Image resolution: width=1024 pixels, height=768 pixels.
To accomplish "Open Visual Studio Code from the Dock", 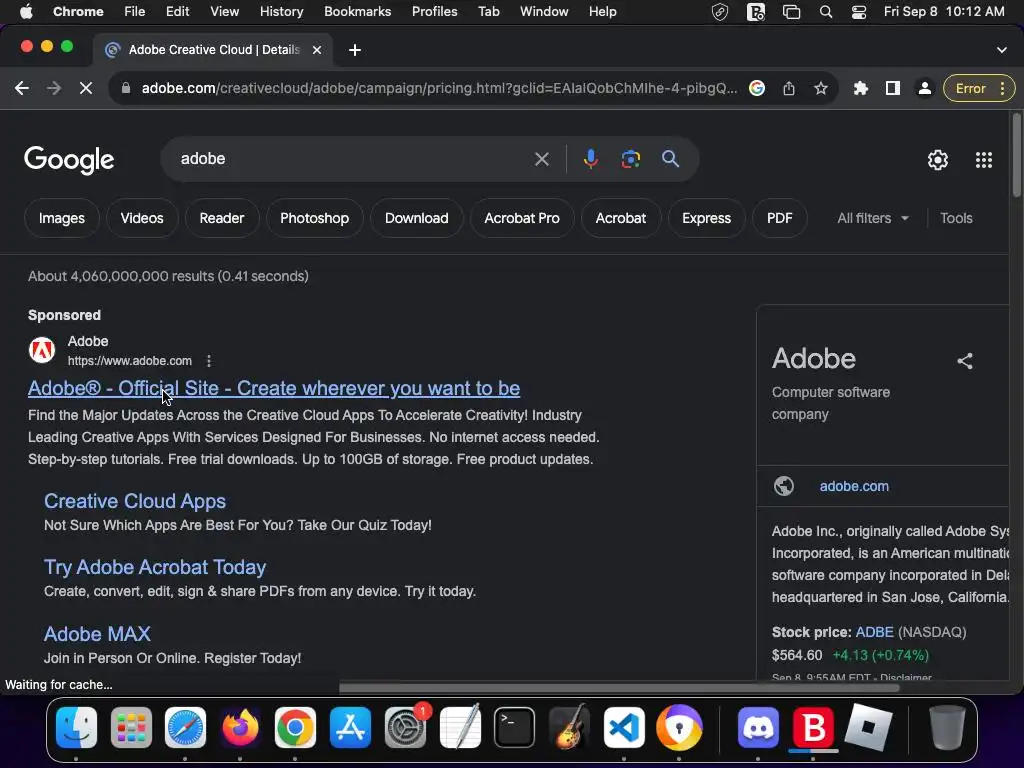I will 624,727.
